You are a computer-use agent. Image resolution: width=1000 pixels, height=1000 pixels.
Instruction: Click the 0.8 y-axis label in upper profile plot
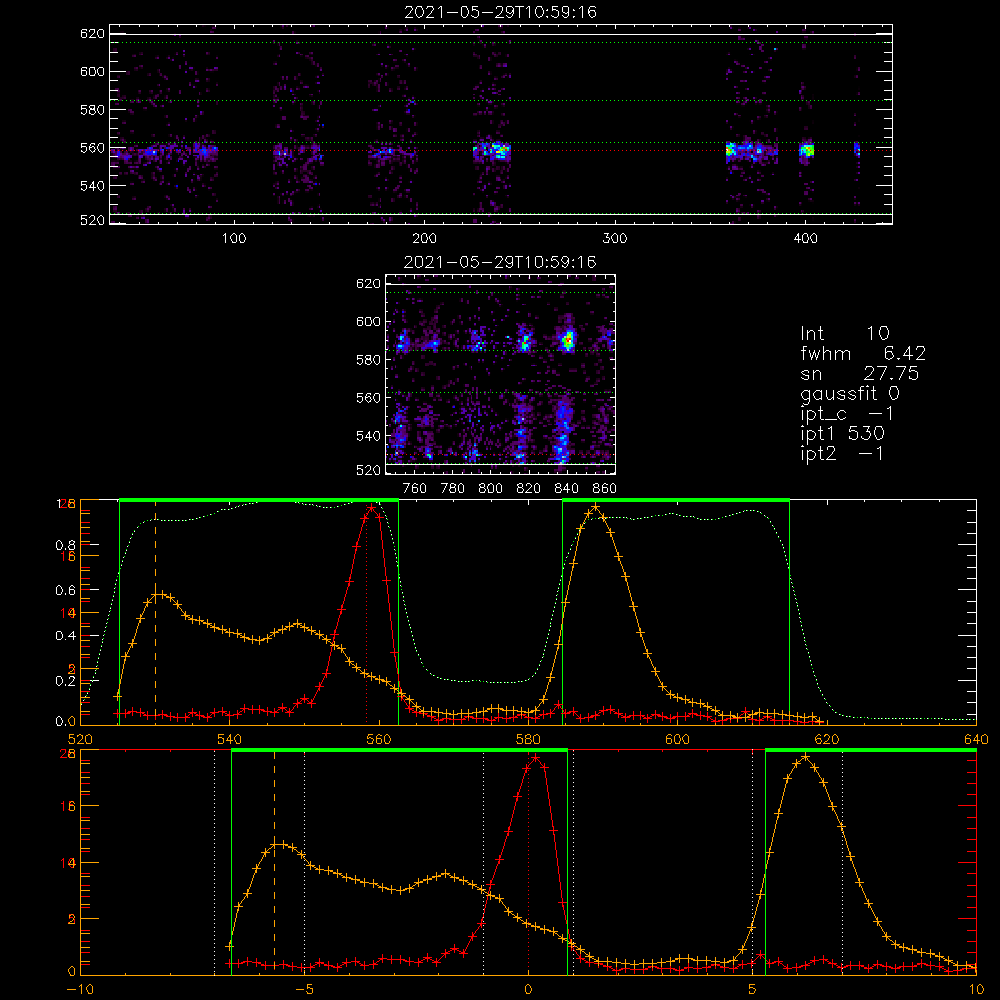coord(64,545)
